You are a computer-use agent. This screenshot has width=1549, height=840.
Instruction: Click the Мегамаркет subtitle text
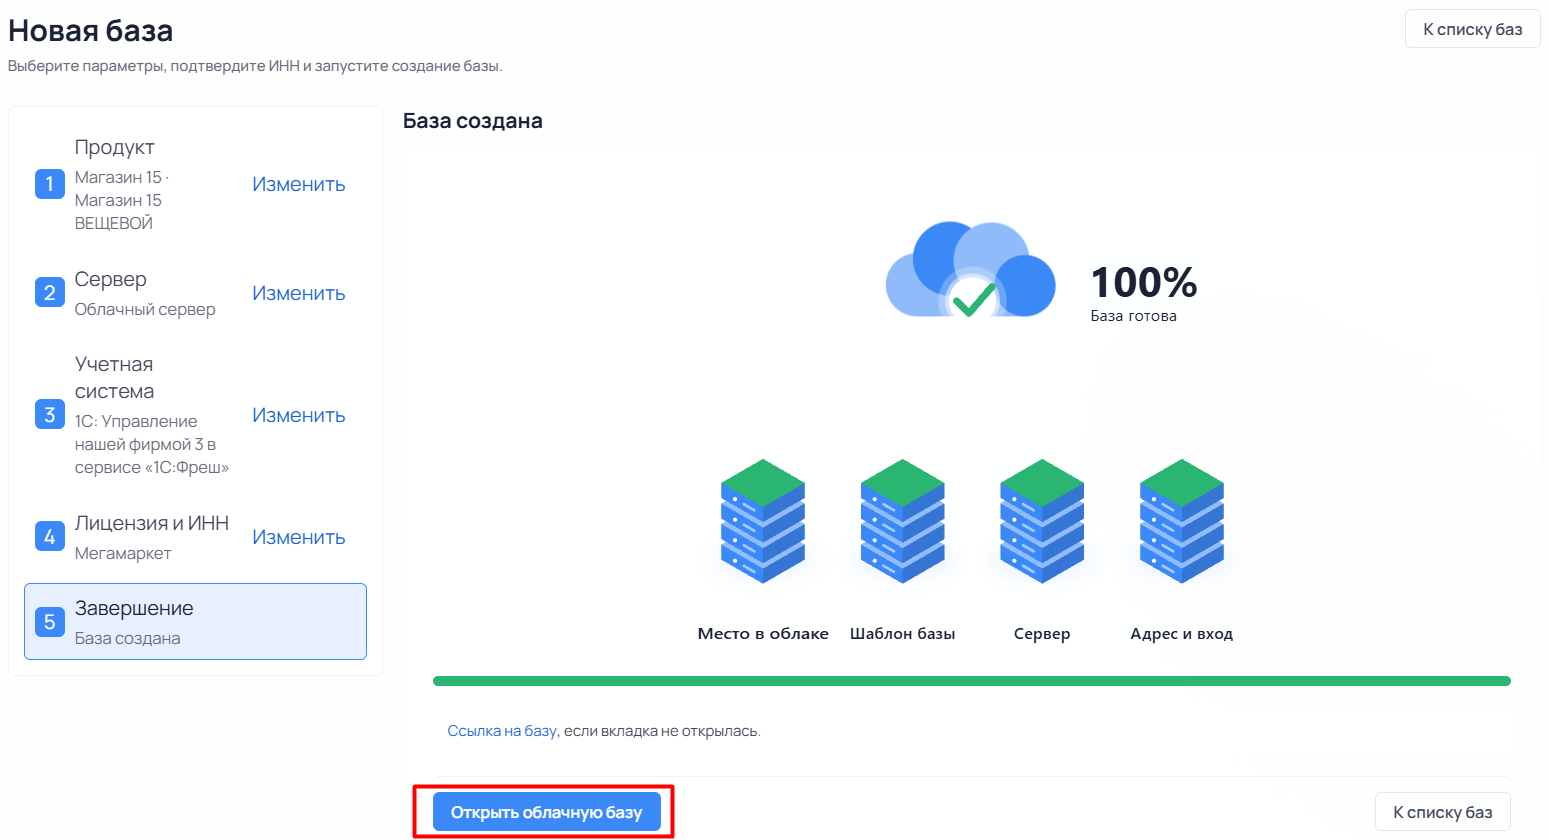pyautogui.click(x=123, y=553)
